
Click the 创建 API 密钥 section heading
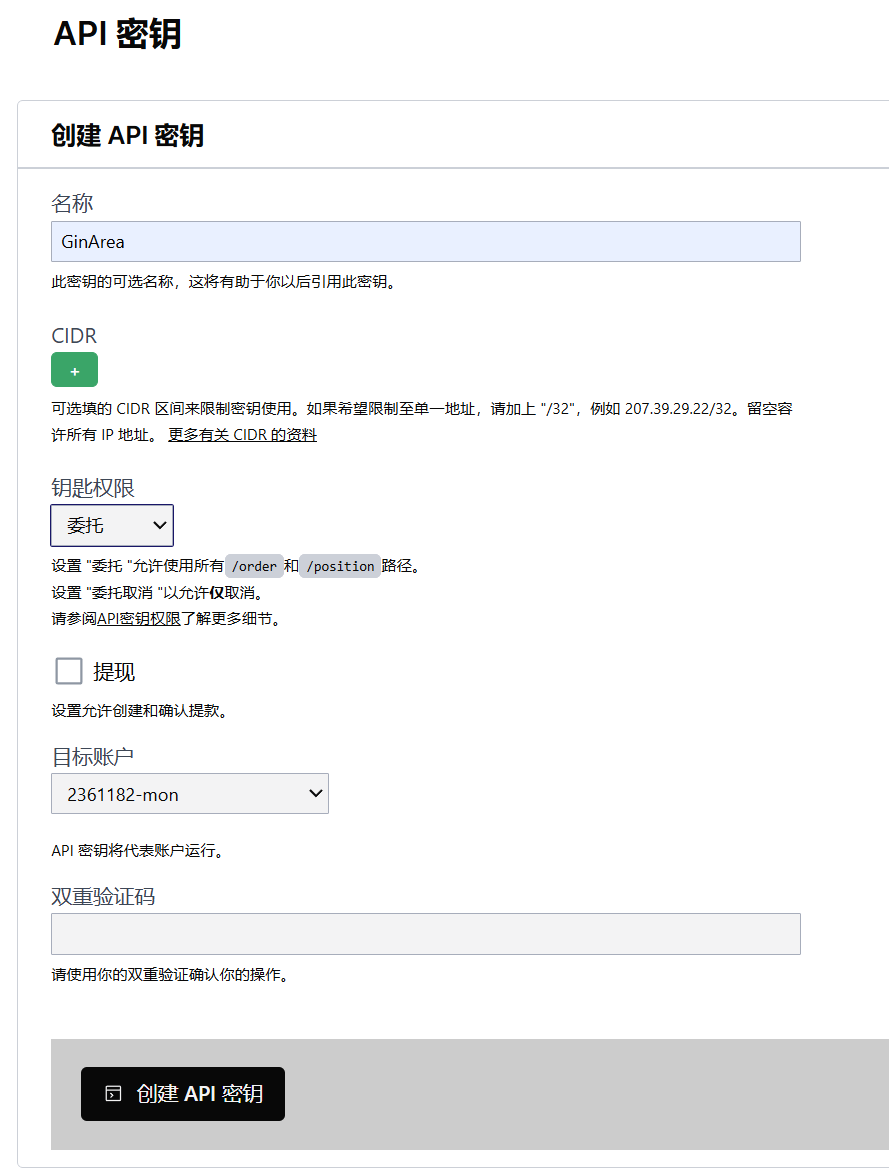[127, 136]
